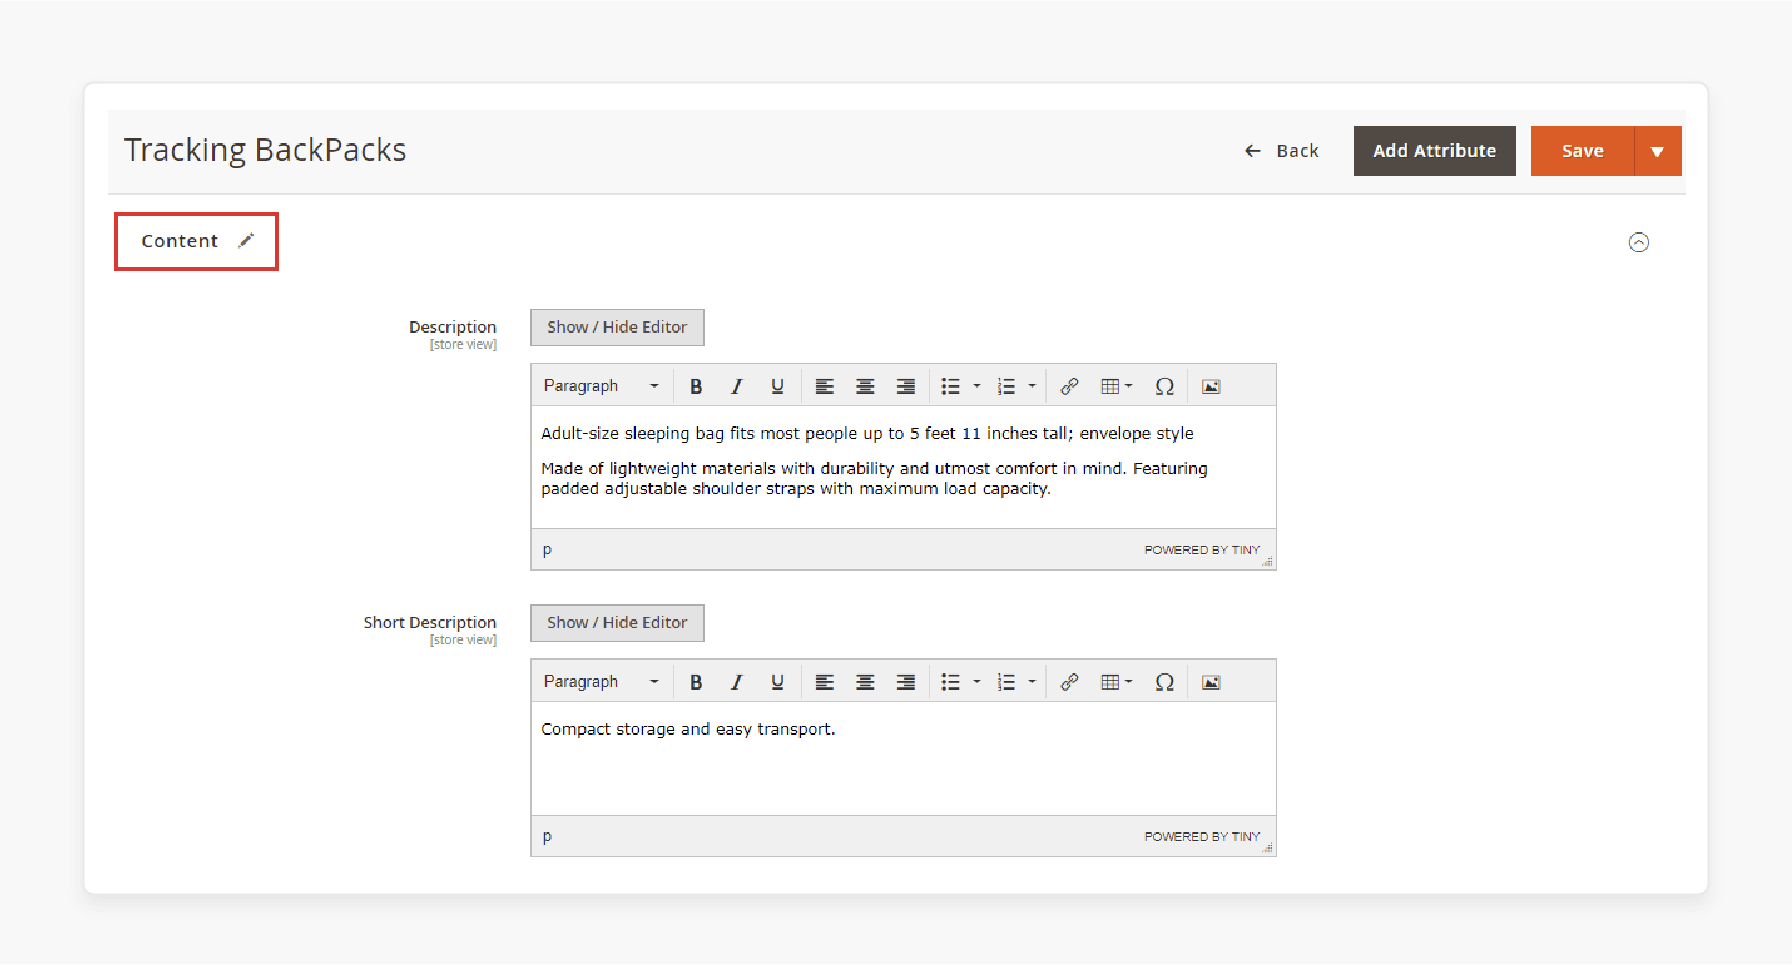Click the pencil icon next to Content
The image size is (1792, 965).
(x=246, y=241)
